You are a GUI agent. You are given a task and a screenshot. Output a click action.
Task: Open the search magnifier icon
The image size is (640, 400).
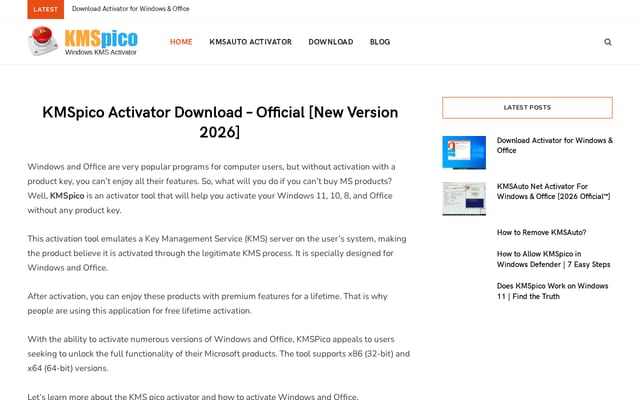click(608, 42)
